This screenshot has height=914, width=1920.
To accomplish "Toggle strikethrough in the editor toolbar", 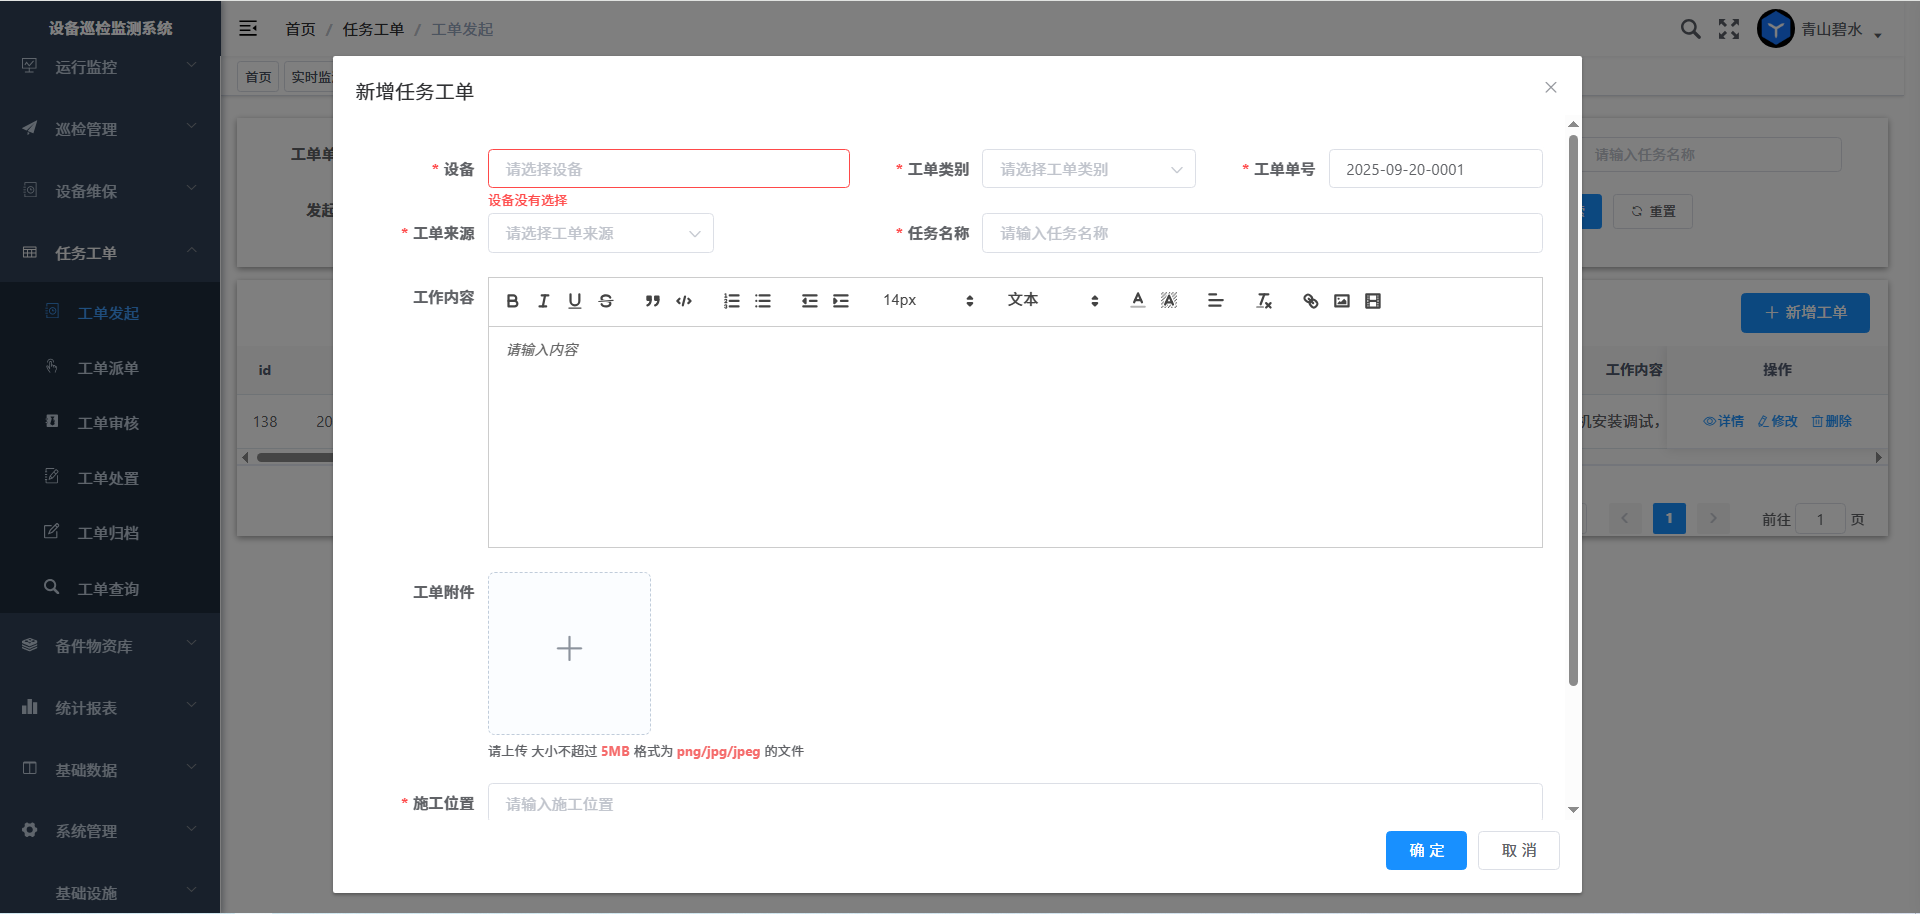I will pyautogui.click(x=606, y=301).
